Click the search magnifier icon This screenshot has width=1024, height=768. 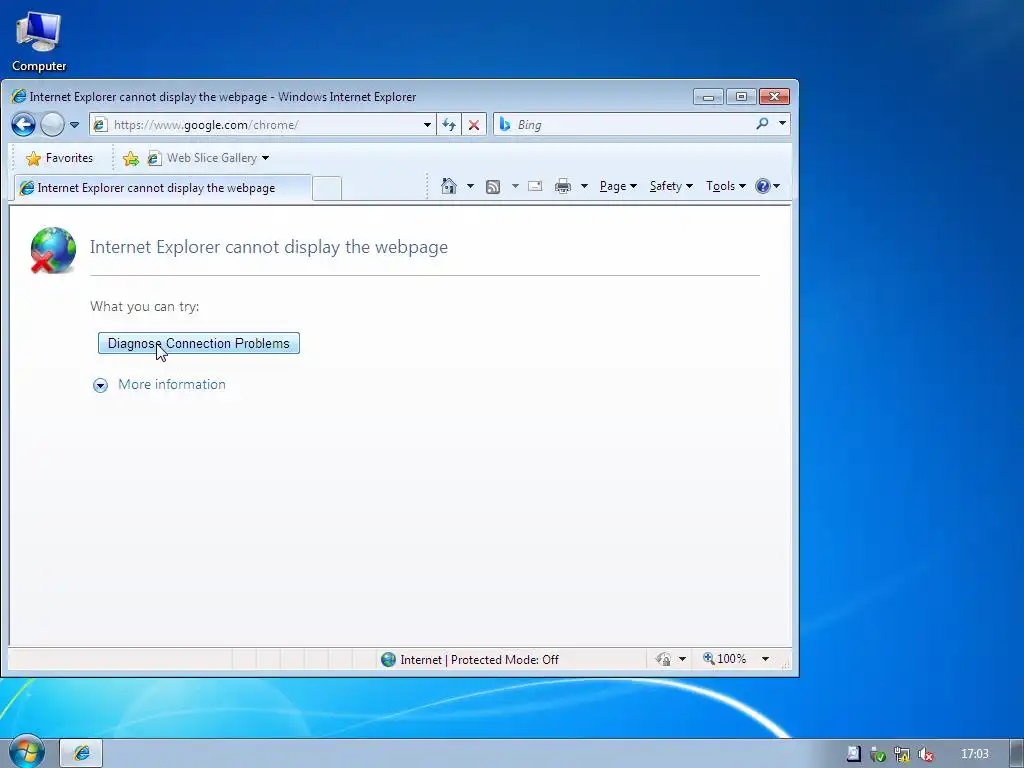click(x=762, y=123)
